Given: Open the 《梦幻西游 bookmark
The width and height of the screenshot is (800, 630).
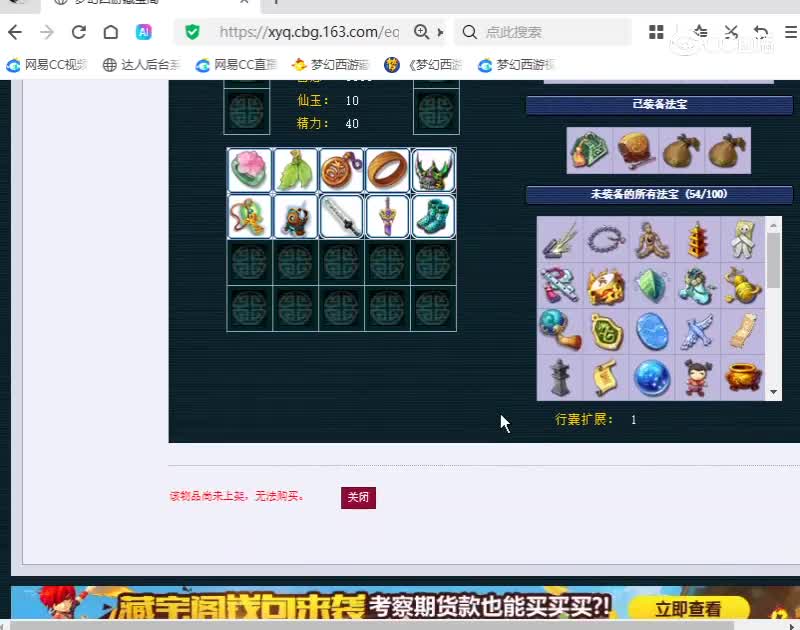Looking at the screenshot, I should (423, 65).
